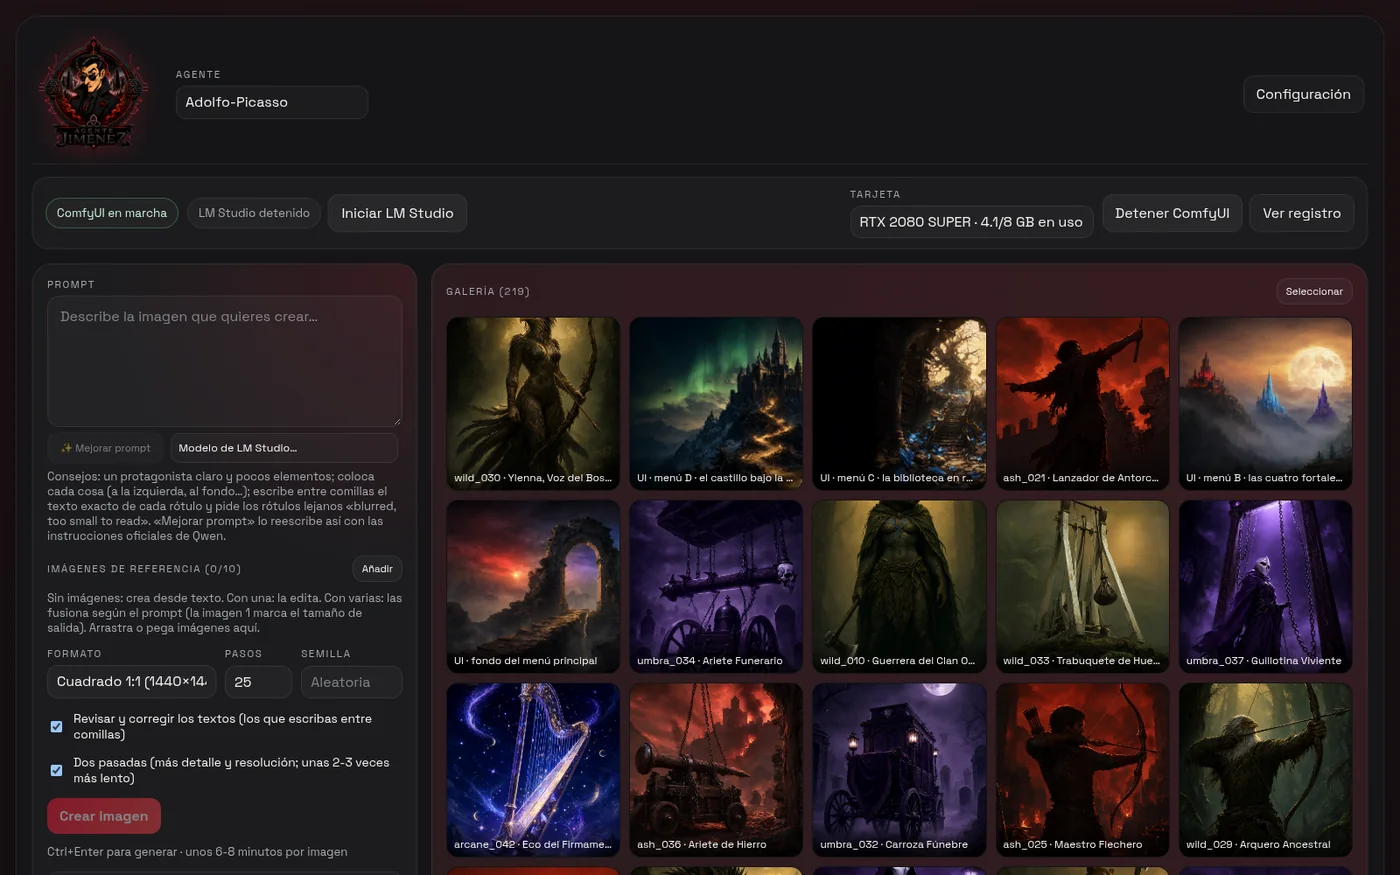Open UI fondo del menú principal thumbnail
This screenshot has height=875, width=1400.
(x=533, y=586)
